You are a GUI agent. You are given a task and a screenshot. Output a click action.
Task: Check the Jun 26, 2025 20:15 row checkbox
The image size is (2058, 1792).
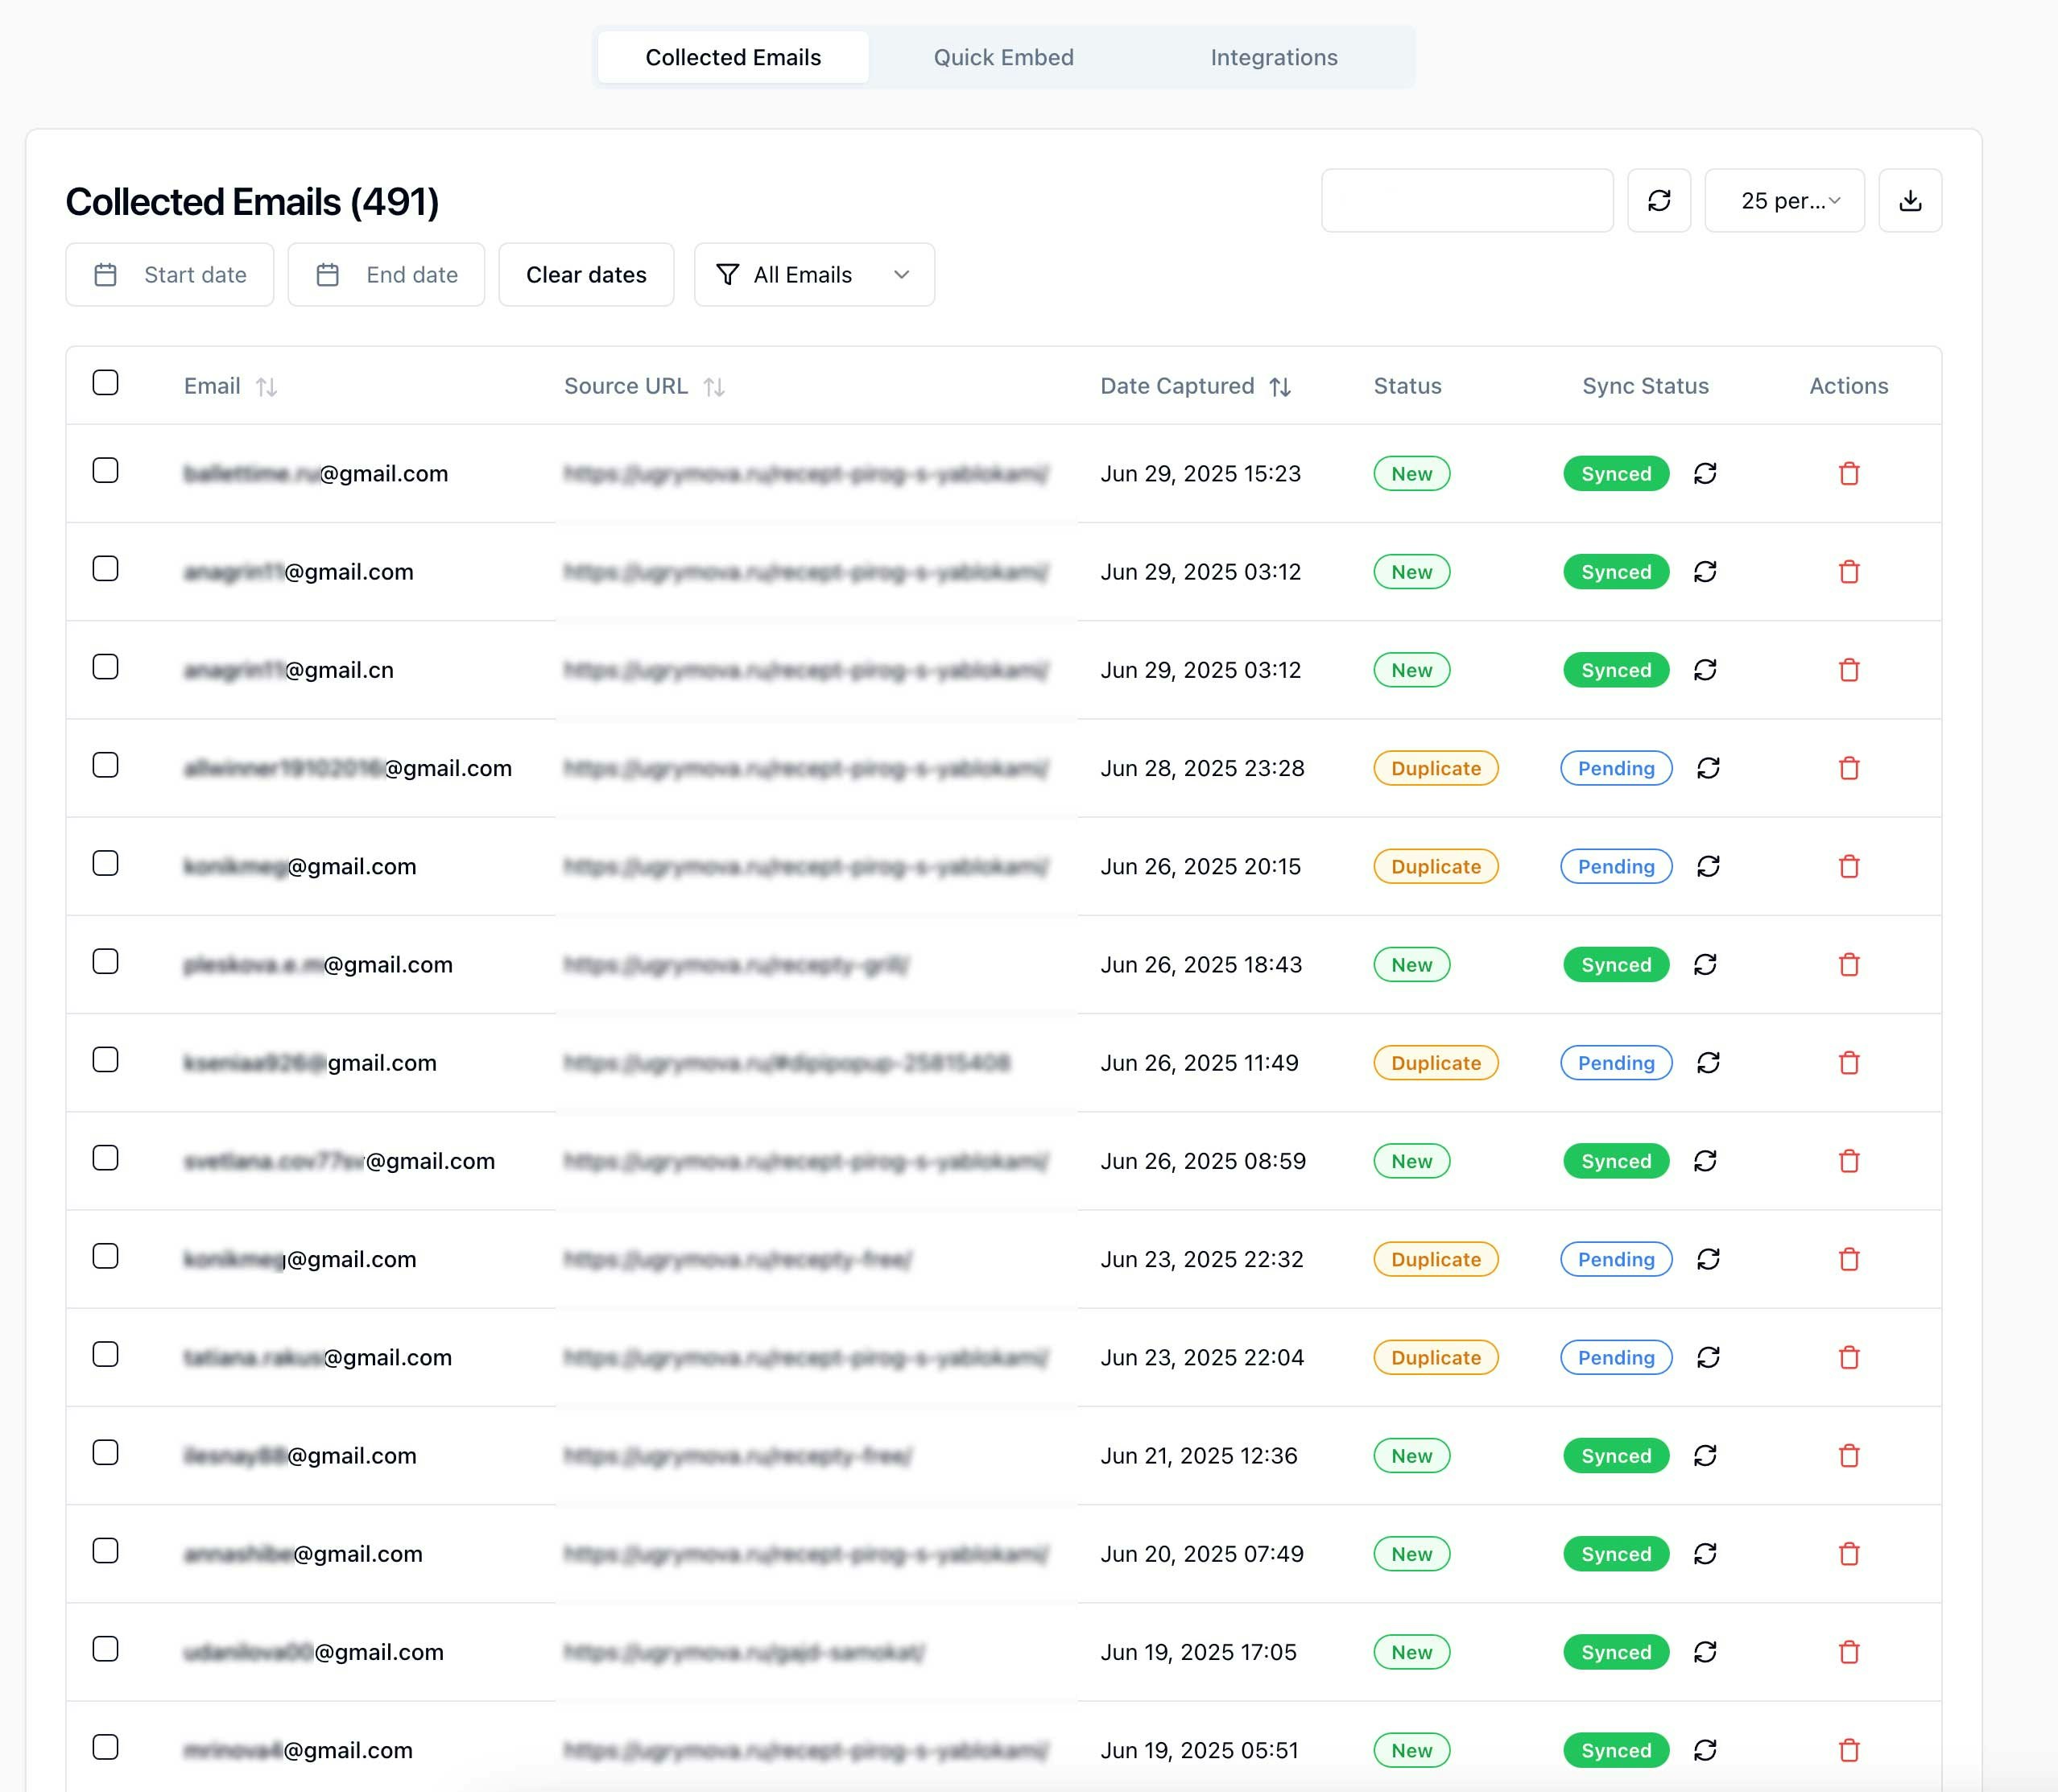click(105, 863)
